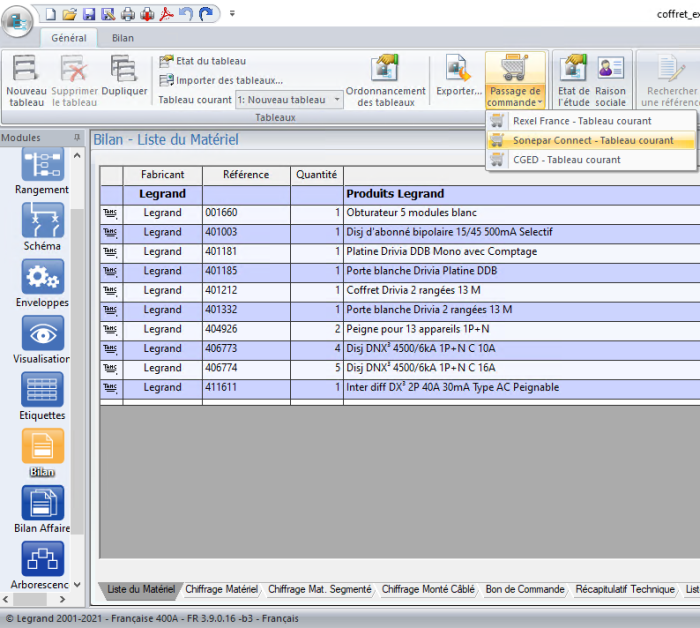Select reference 406773 cell
The image size is (700, 628).
coord(246,349)
